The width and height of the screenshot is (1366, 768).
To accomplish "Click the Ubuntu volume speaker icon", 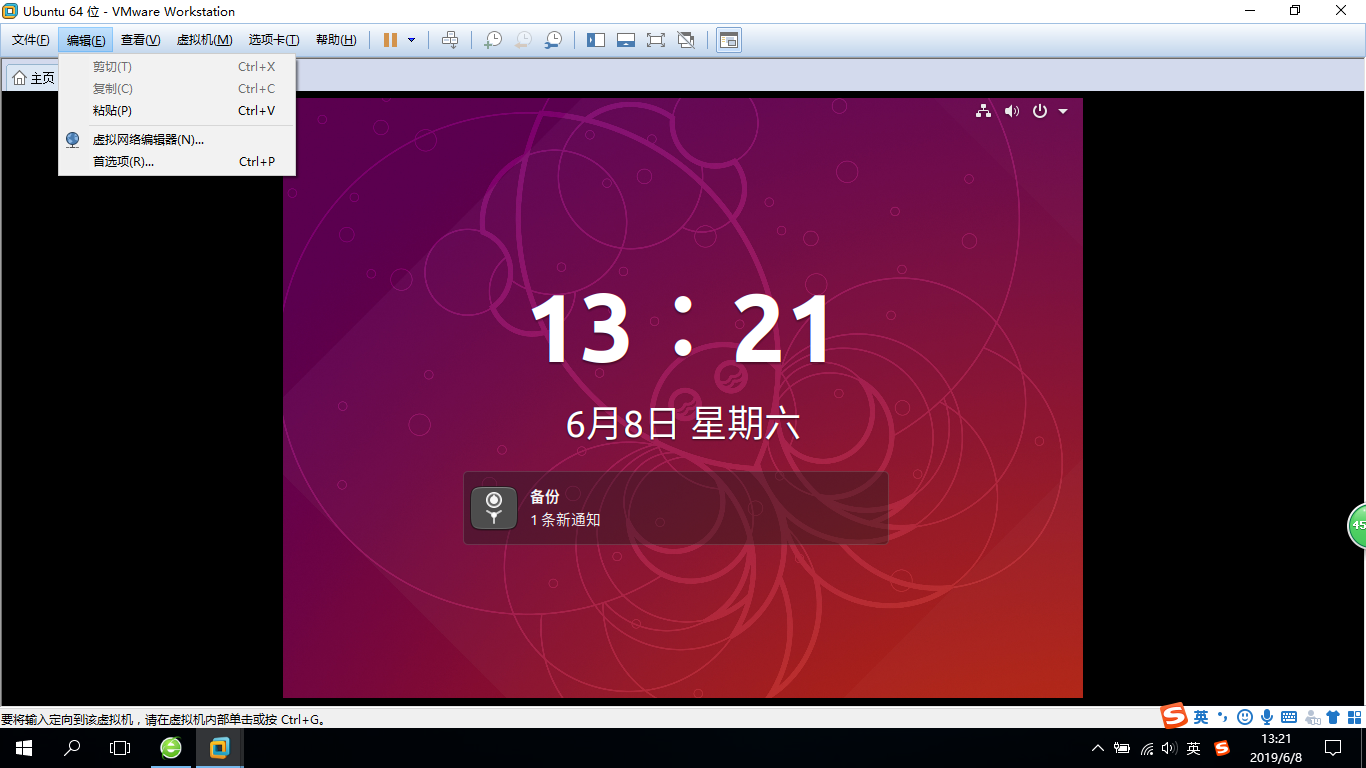I will pos(1012,111).
